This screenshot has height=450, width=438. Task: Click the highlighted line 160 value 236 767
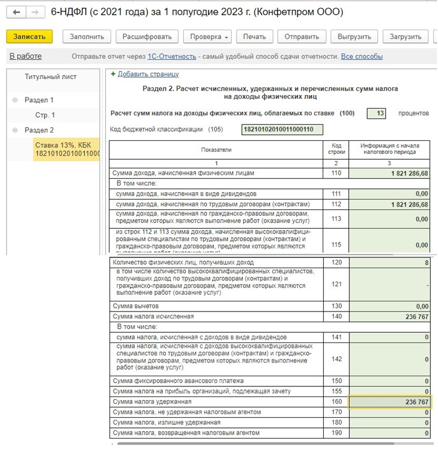tap(389, 402)
